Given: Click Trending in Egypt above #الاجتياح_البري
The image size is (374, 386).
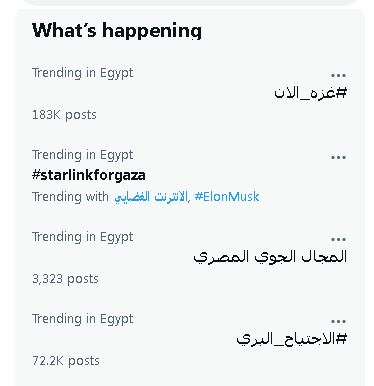Looking at the screenshot, I should [x=82, y=319].
